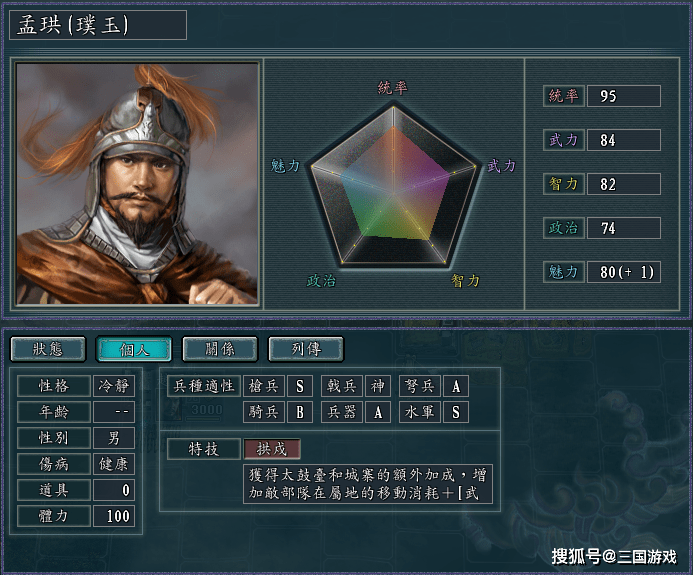Click the 槍兵 aptitude grade S
Image resolution: width=693 pixels, height=575 pixels.
tap(300, 386)
